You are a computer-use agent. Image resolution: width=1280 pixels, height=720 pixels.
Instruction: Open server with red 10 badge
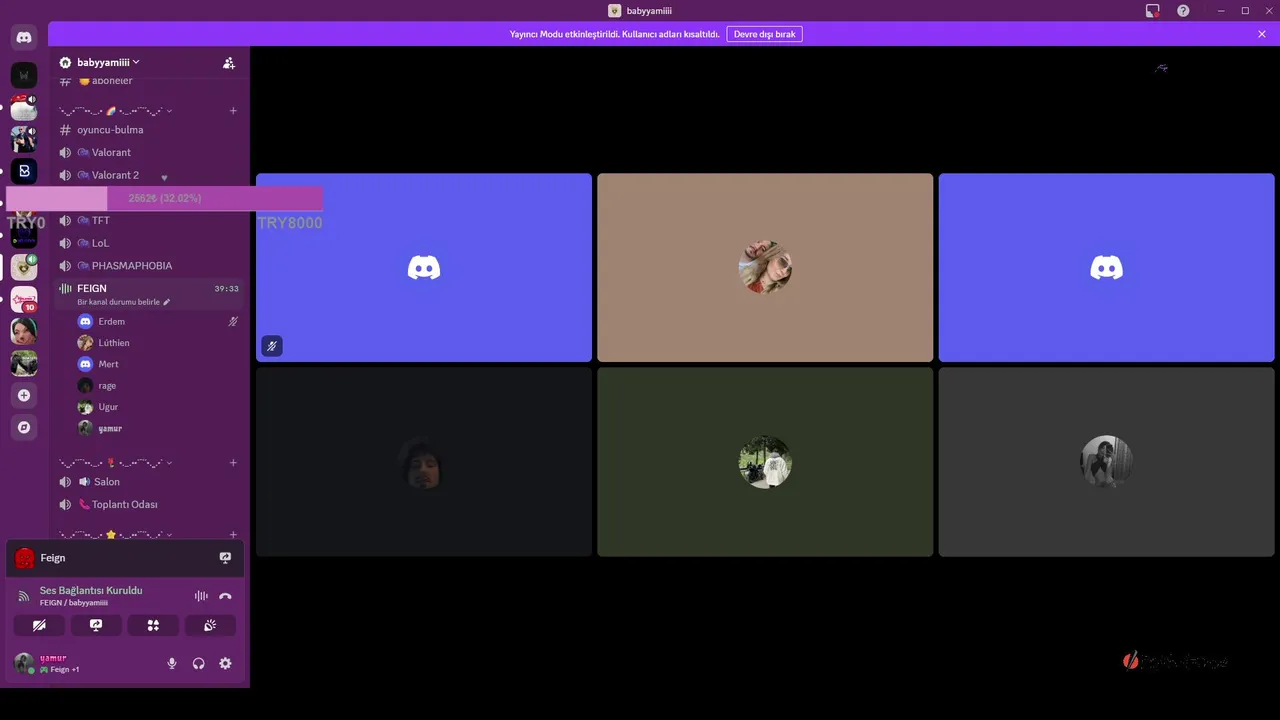click(24, 299)
